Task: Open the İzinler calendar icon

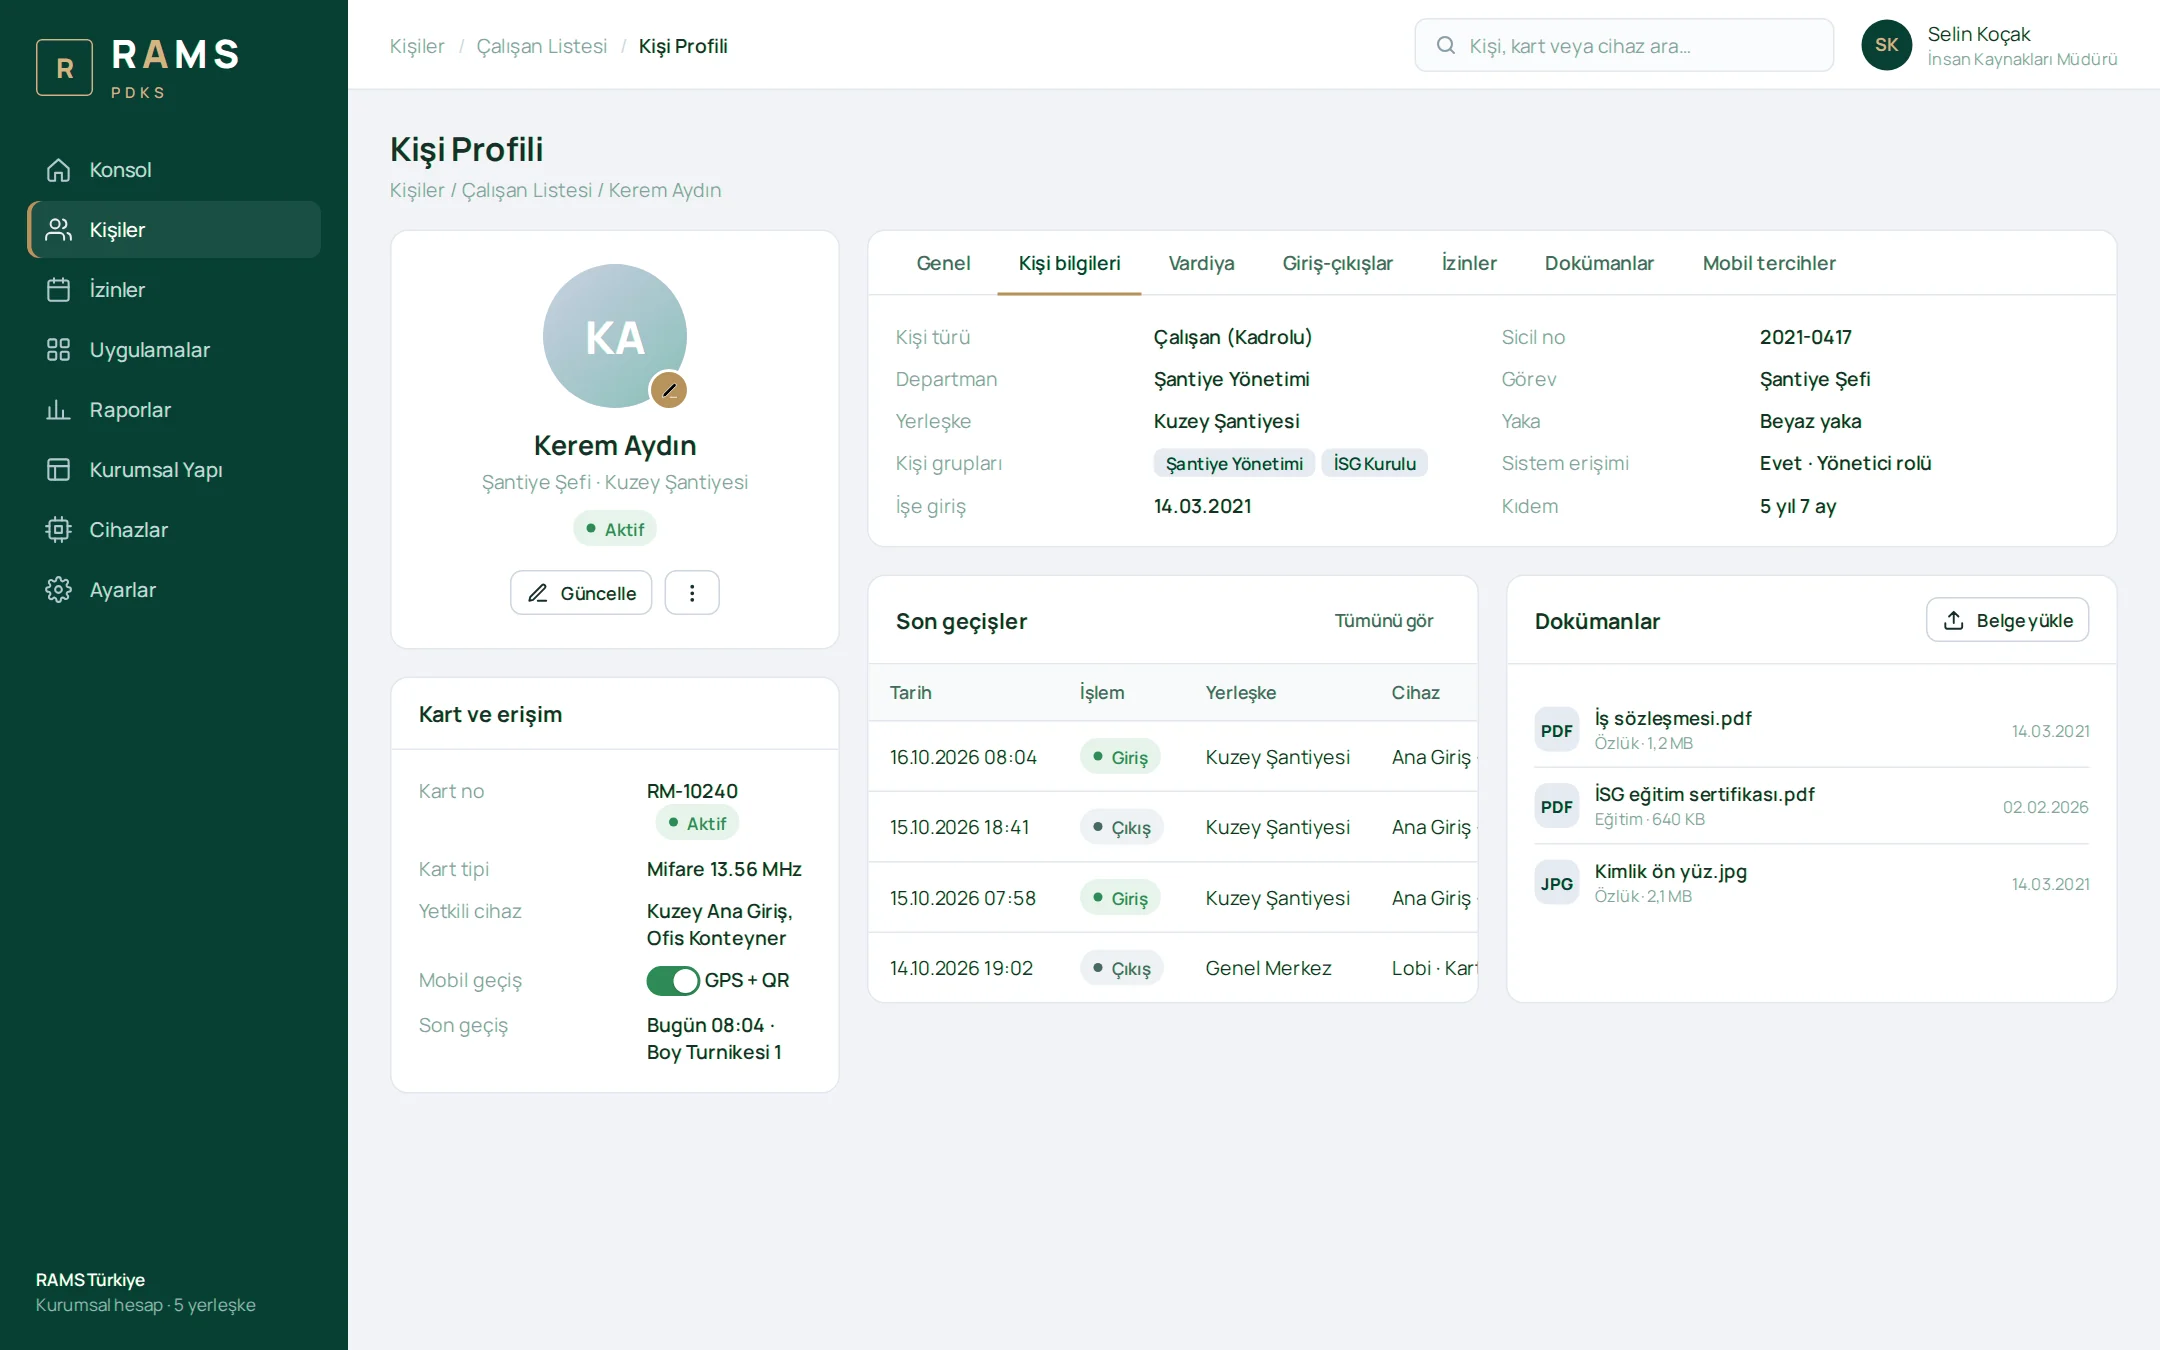Action: (58, 290)
